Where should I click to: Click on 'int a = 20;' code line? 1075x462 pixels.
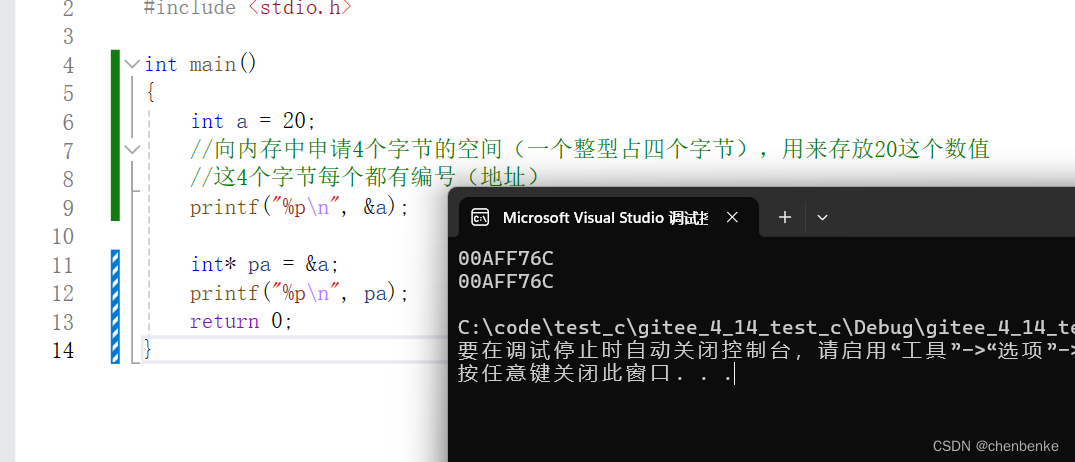coord(253,121)
